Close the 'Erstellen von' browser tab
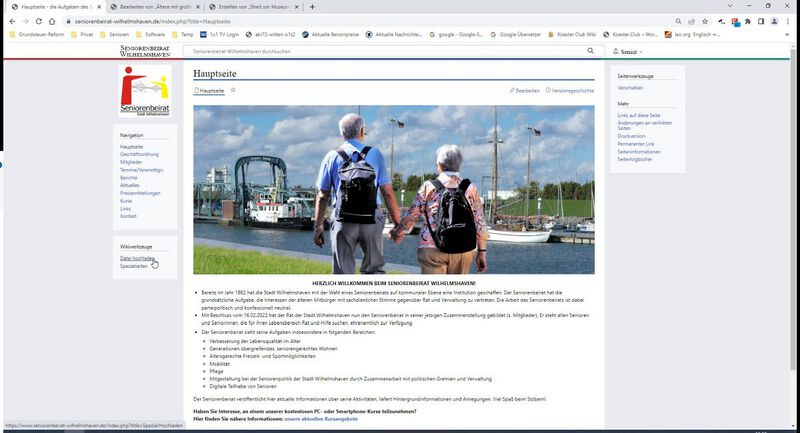Viewport: 800px width, 433px height. (x=296, y=7)
